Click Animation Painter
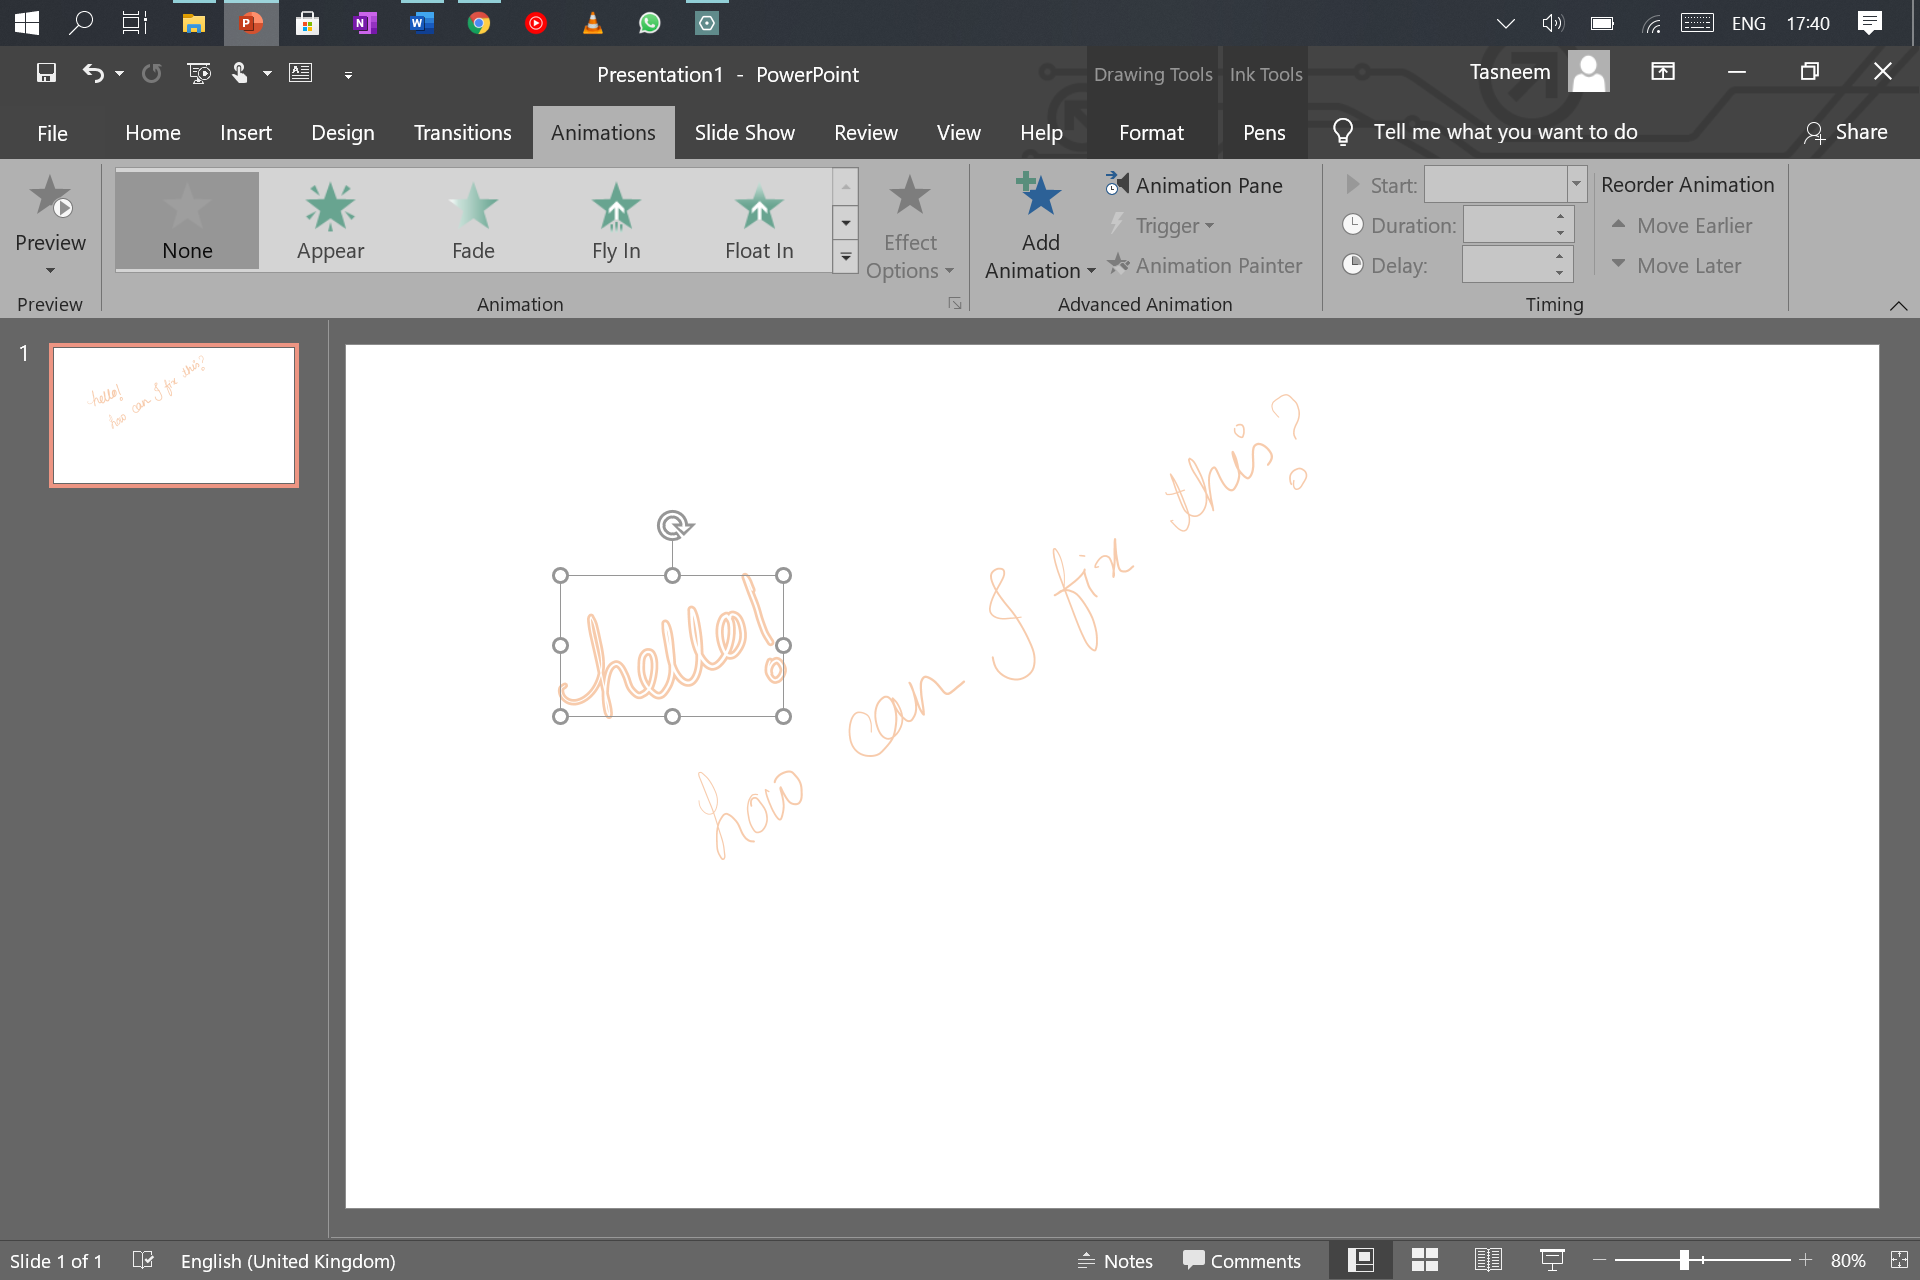Image resolution: width=1920 pixels, height=1280 pixels. coord(1205,266)
